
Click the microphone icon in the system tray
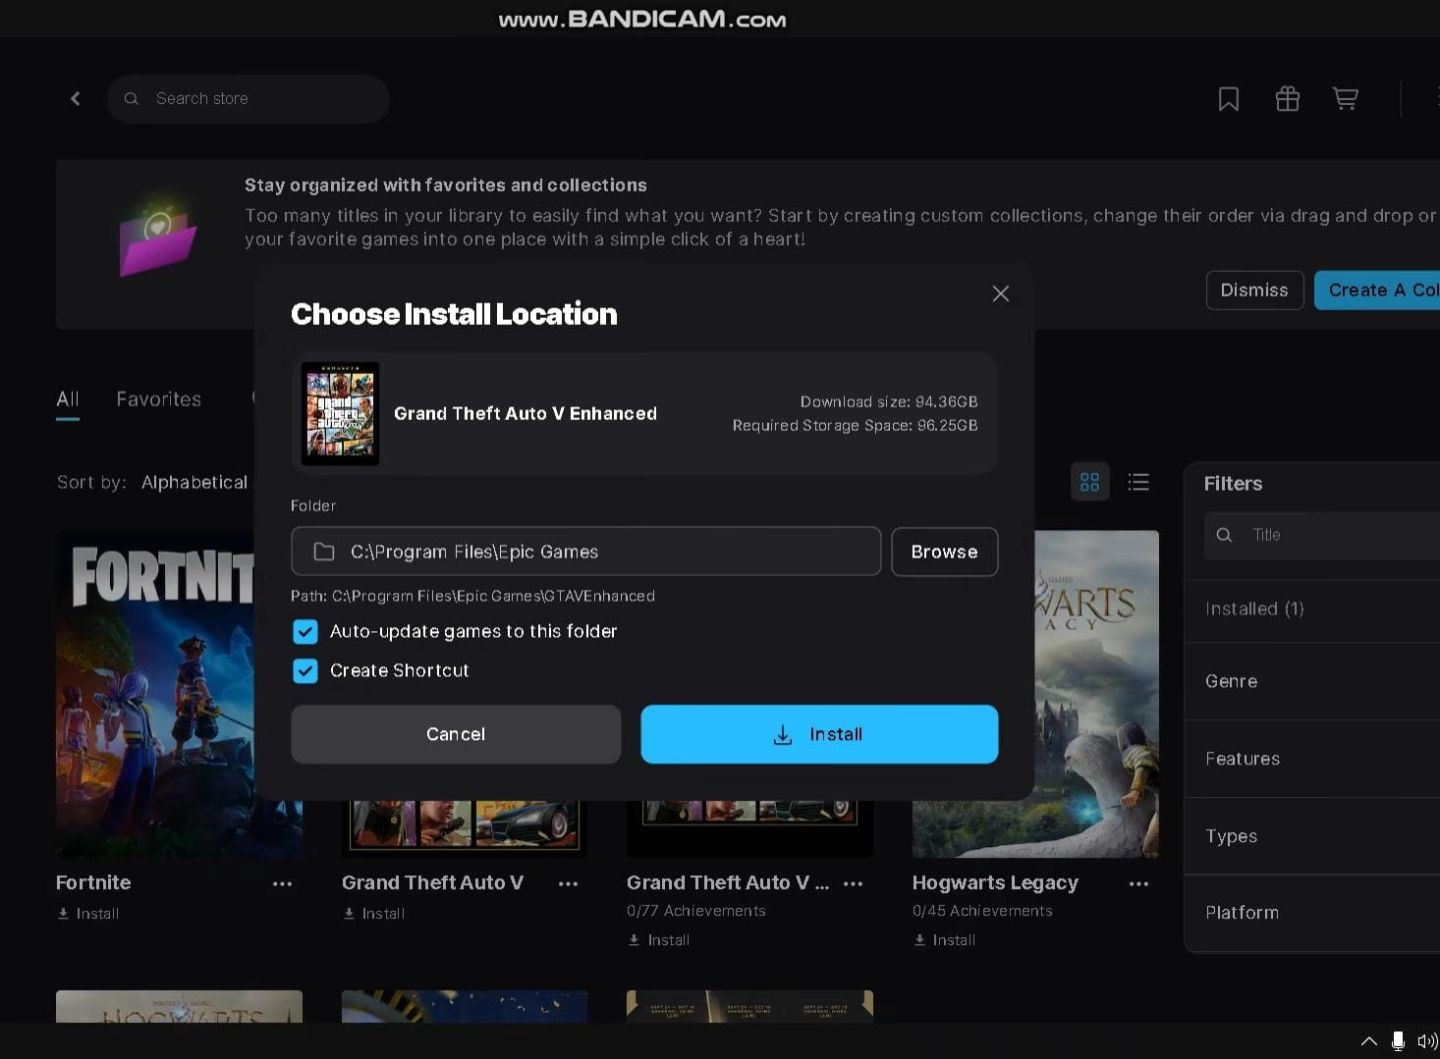coord(1398,1041)
